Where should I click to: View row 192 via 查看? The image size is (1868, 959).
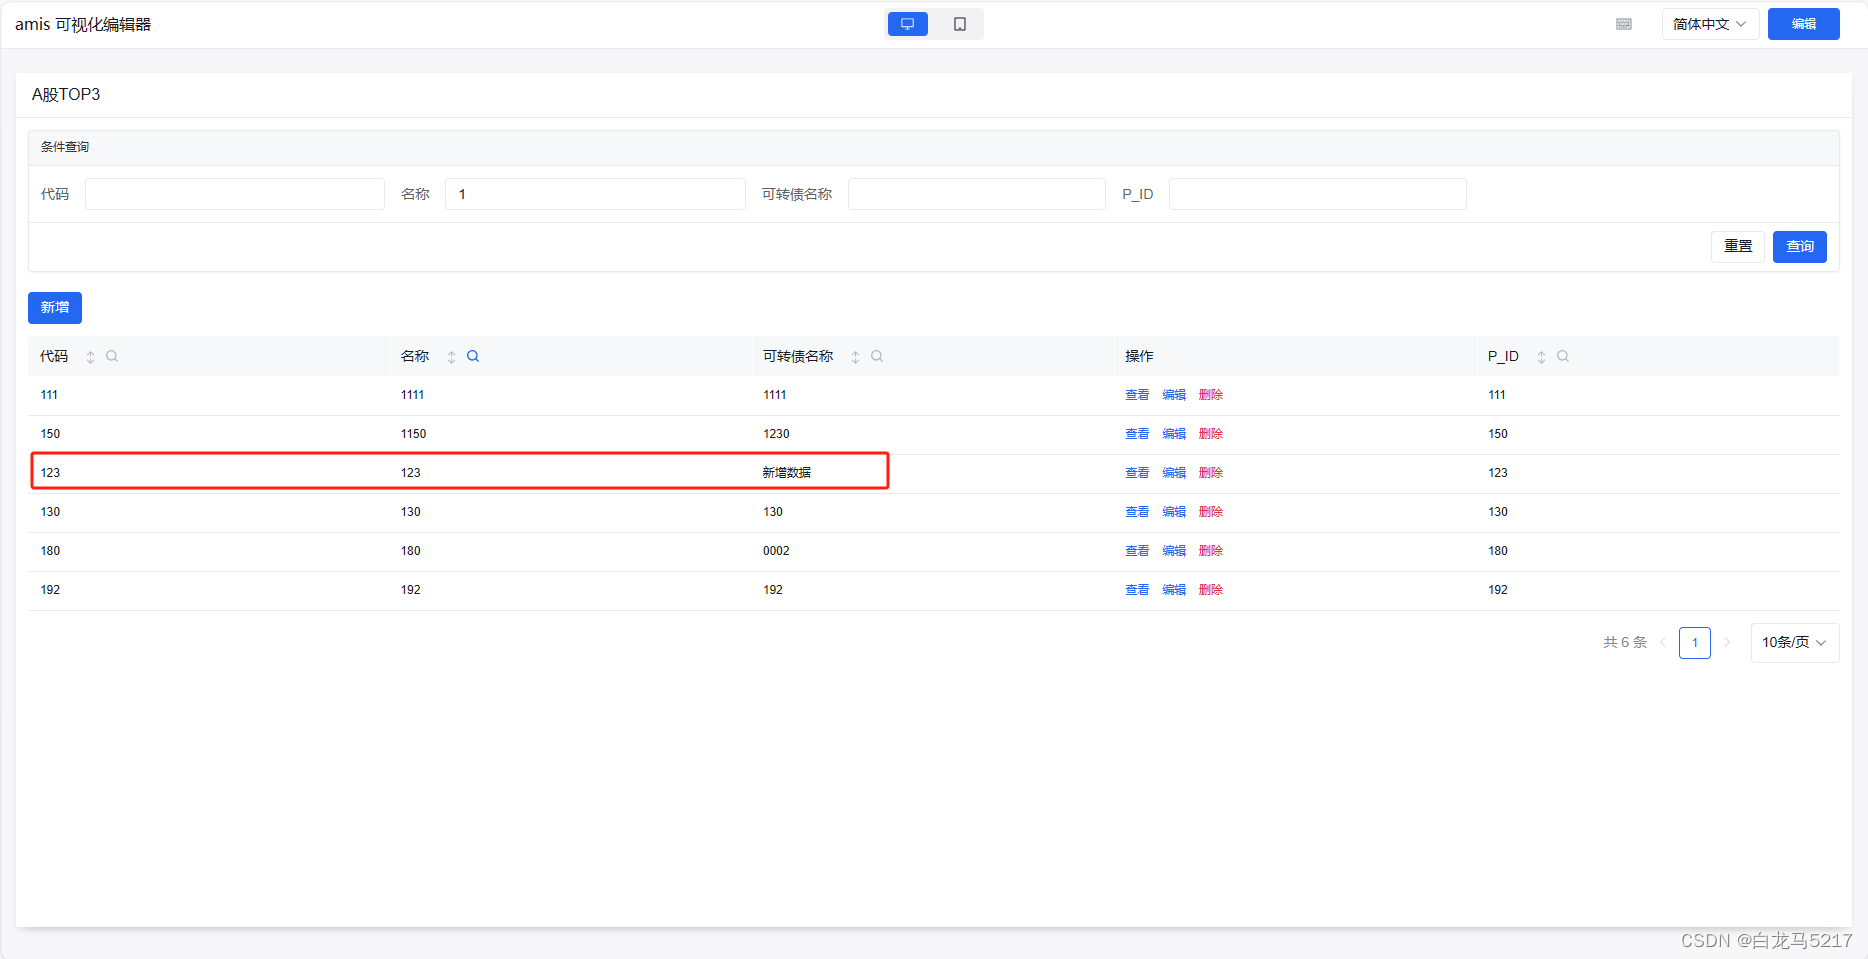click(1137, 590)
